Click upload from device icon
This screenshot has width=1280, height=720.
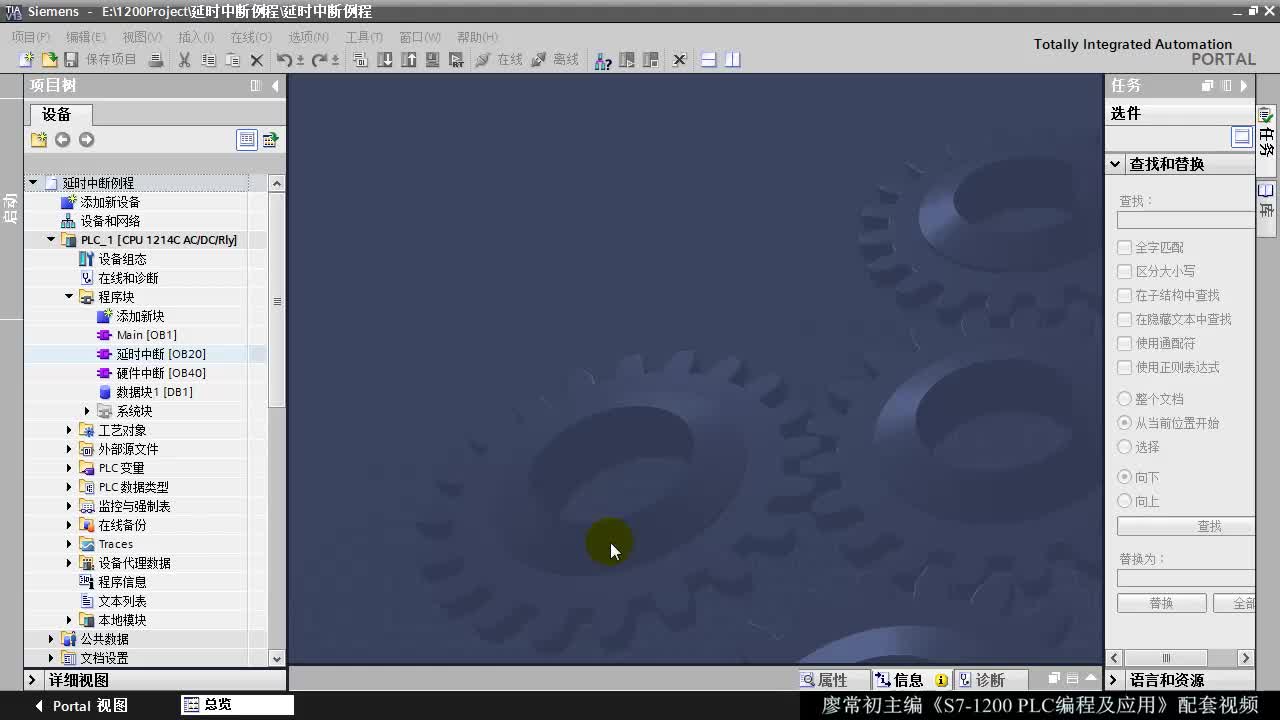[x=408, y=60]
